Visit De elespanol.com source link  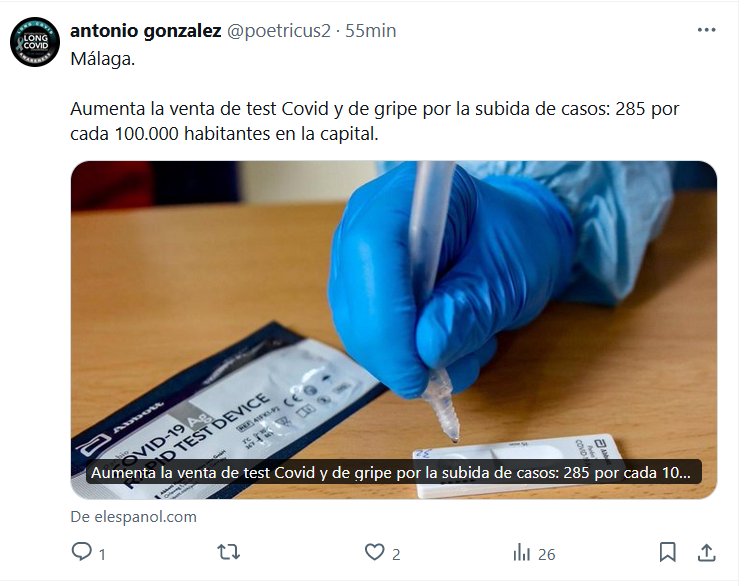pos(133,517)
